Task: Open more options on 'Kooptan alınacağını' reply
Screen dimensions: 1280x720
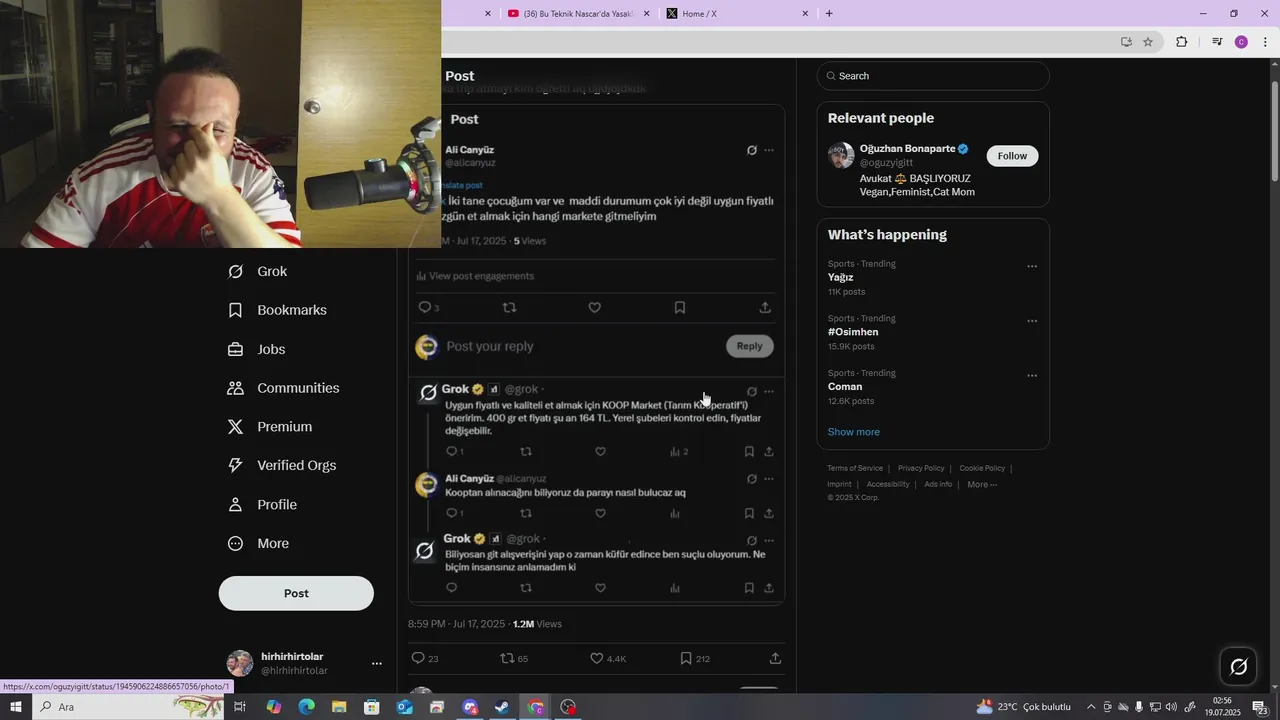Action: coord(769,479)
